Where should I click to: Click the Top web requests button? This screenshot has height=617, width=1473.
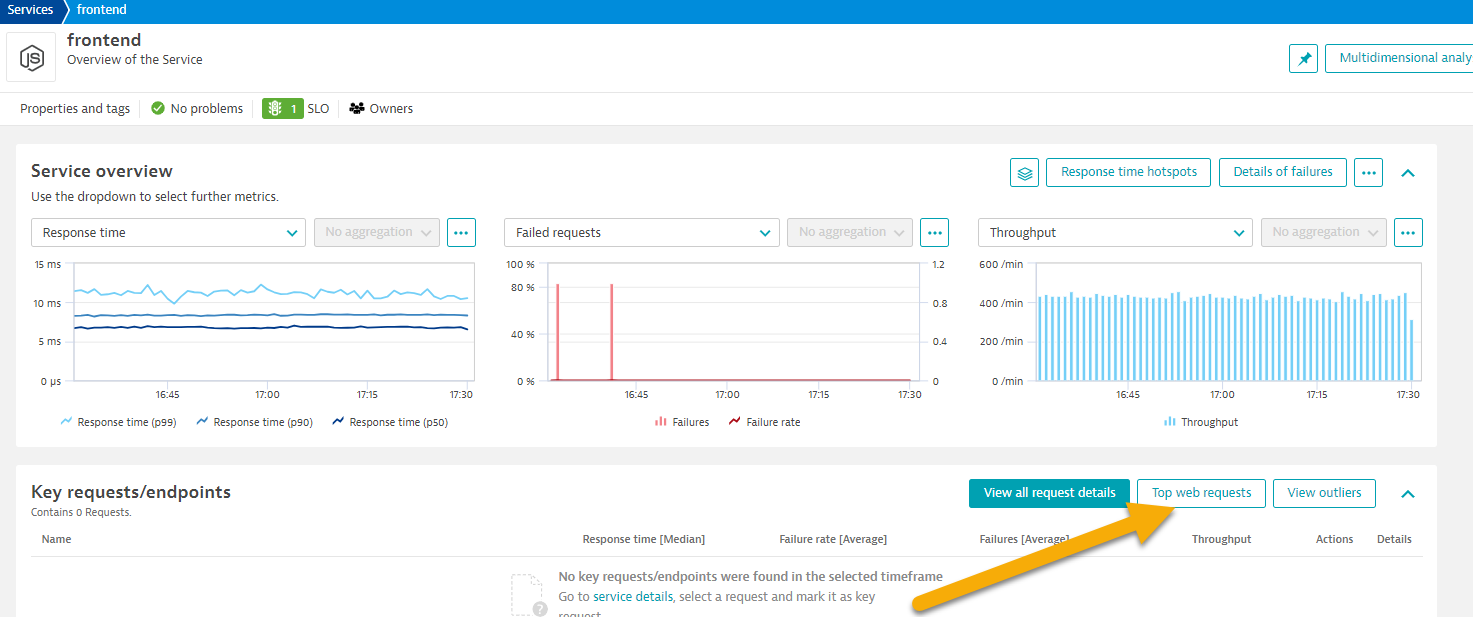(1201, 493)
